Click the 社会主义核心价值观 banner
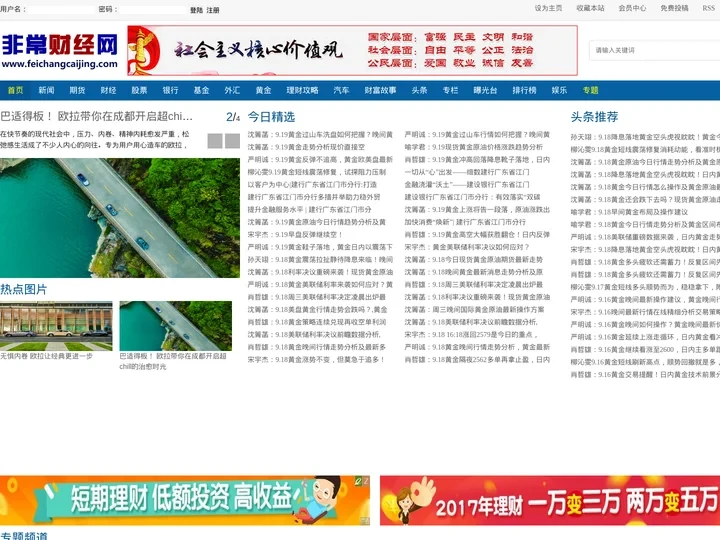720x540 pixels. [352, 51]
